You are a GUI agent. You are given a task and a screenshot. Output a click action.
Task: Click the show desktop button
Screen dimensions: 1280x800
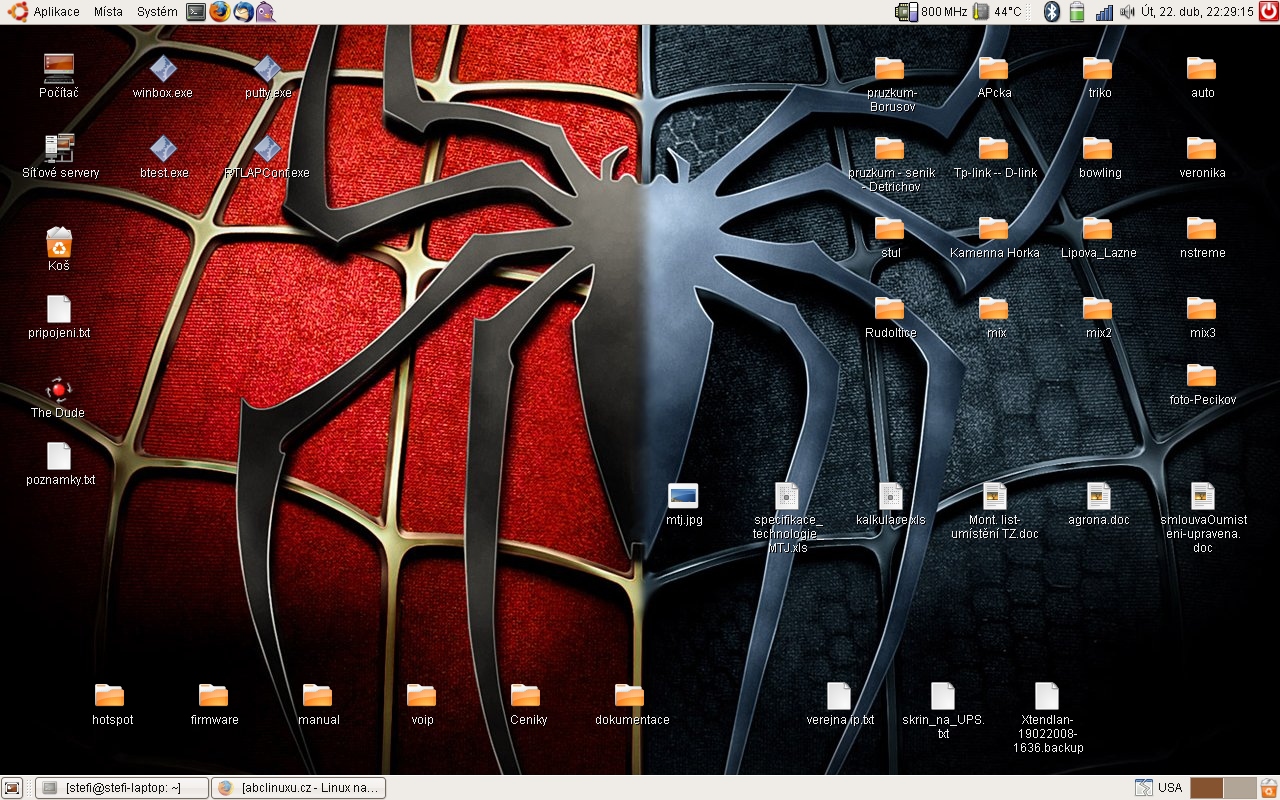point(12,788)
